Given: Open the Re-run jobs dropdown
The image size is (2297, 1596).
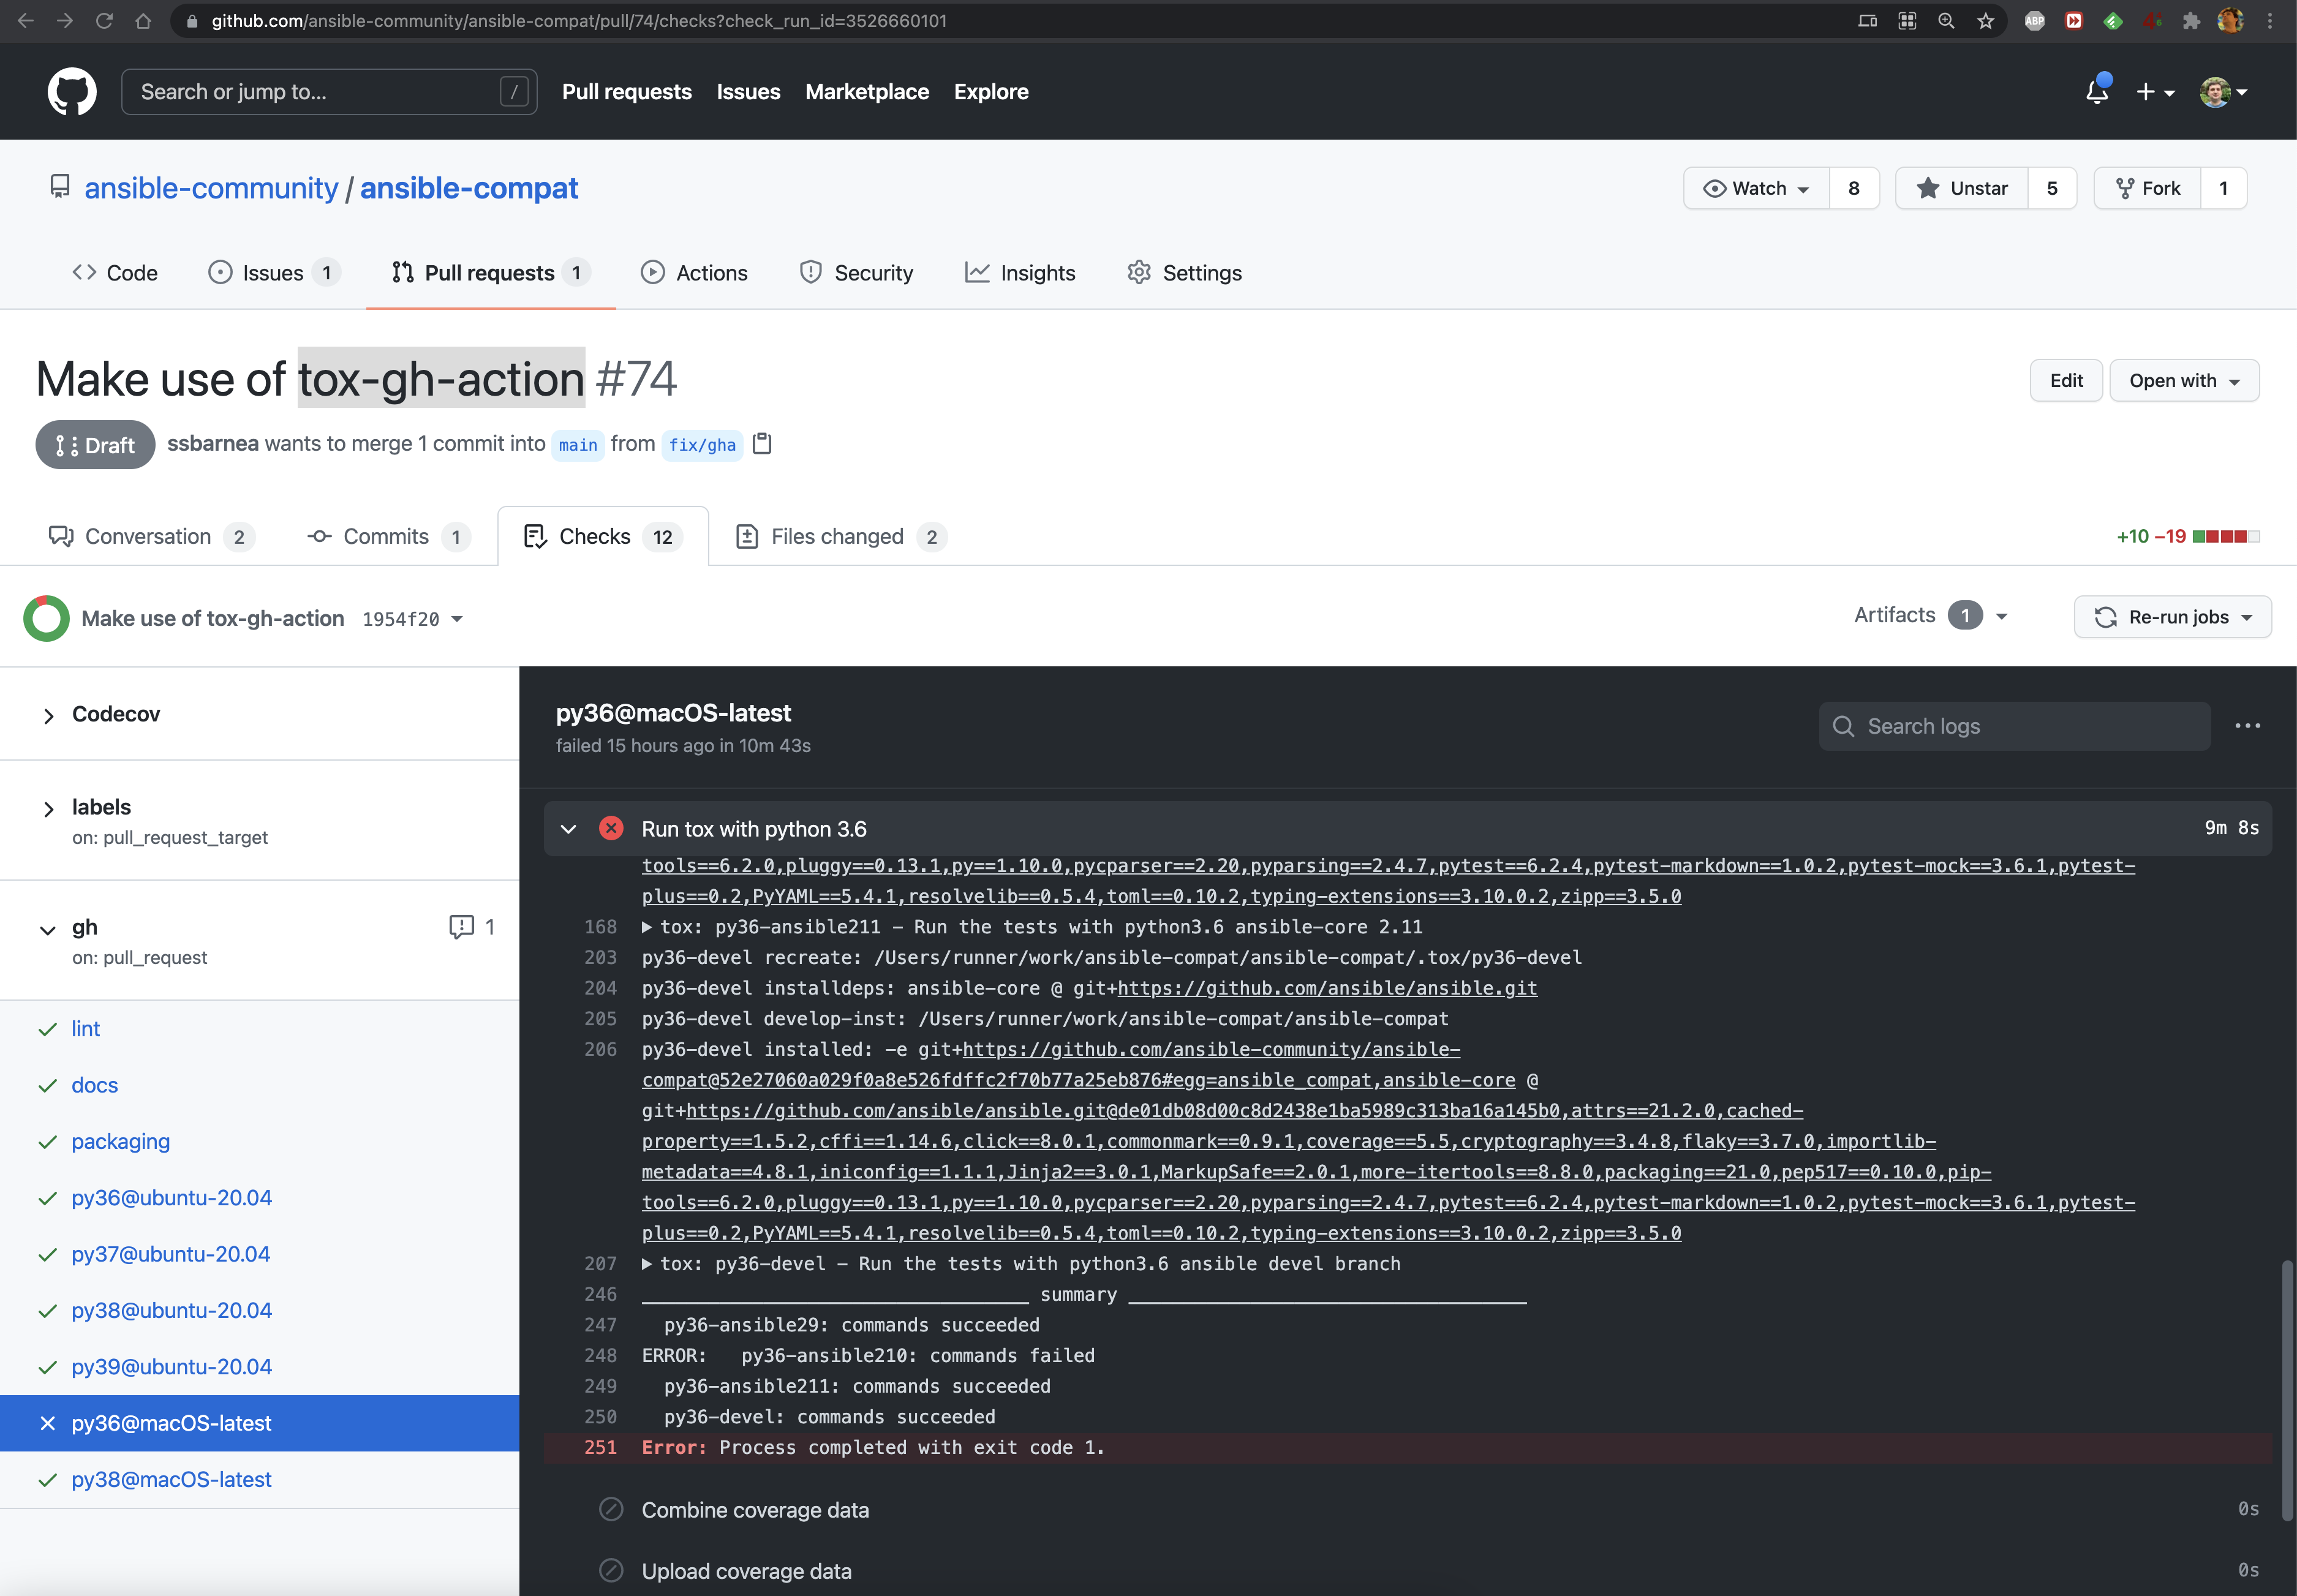Looking at the screenshot, I should pos(2172,617).
